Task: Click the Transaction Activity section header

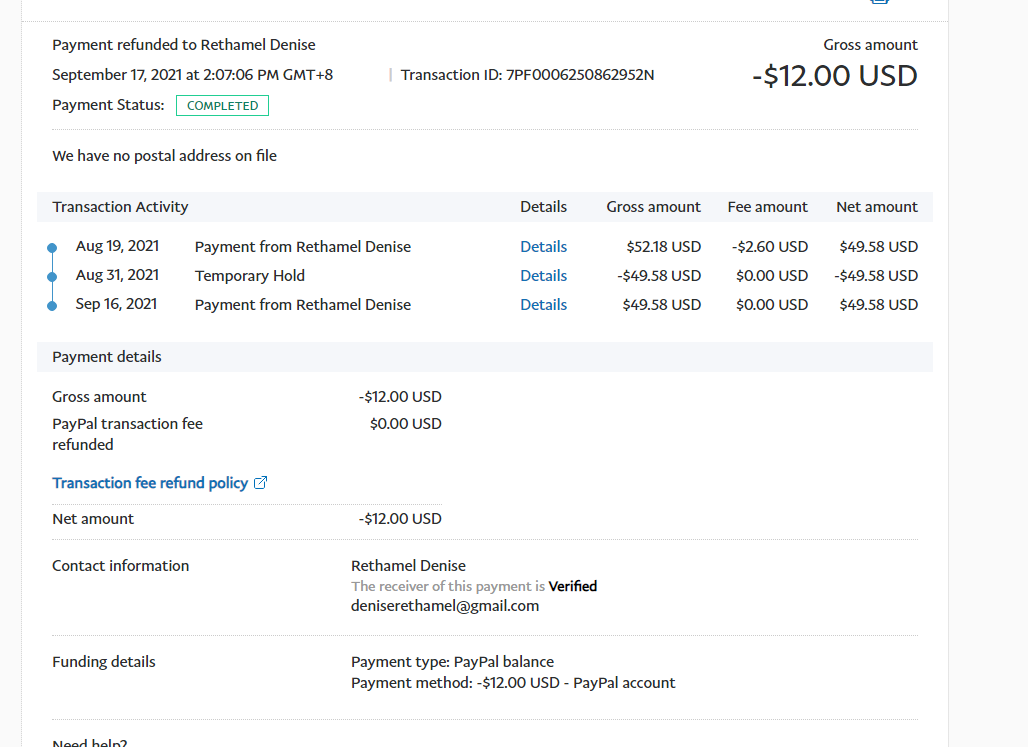Action: (120, 207)
